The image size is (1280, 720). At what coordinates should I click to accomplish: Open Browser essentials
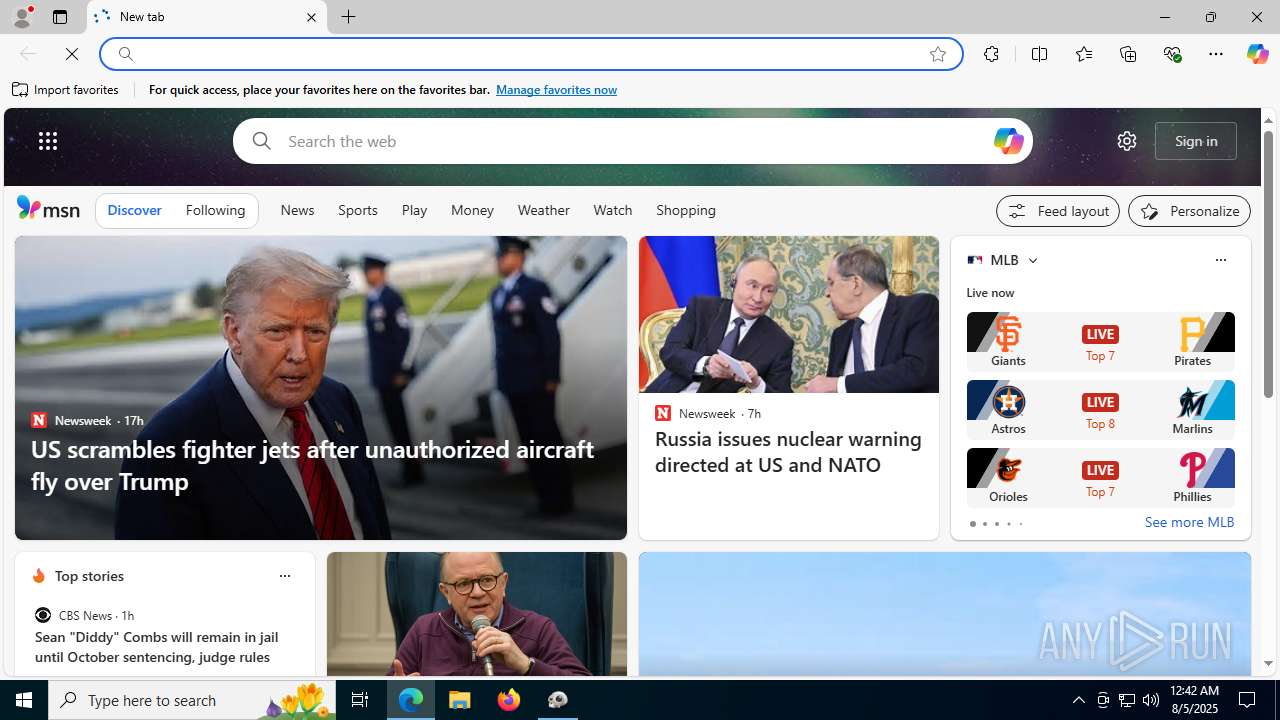1172,54
